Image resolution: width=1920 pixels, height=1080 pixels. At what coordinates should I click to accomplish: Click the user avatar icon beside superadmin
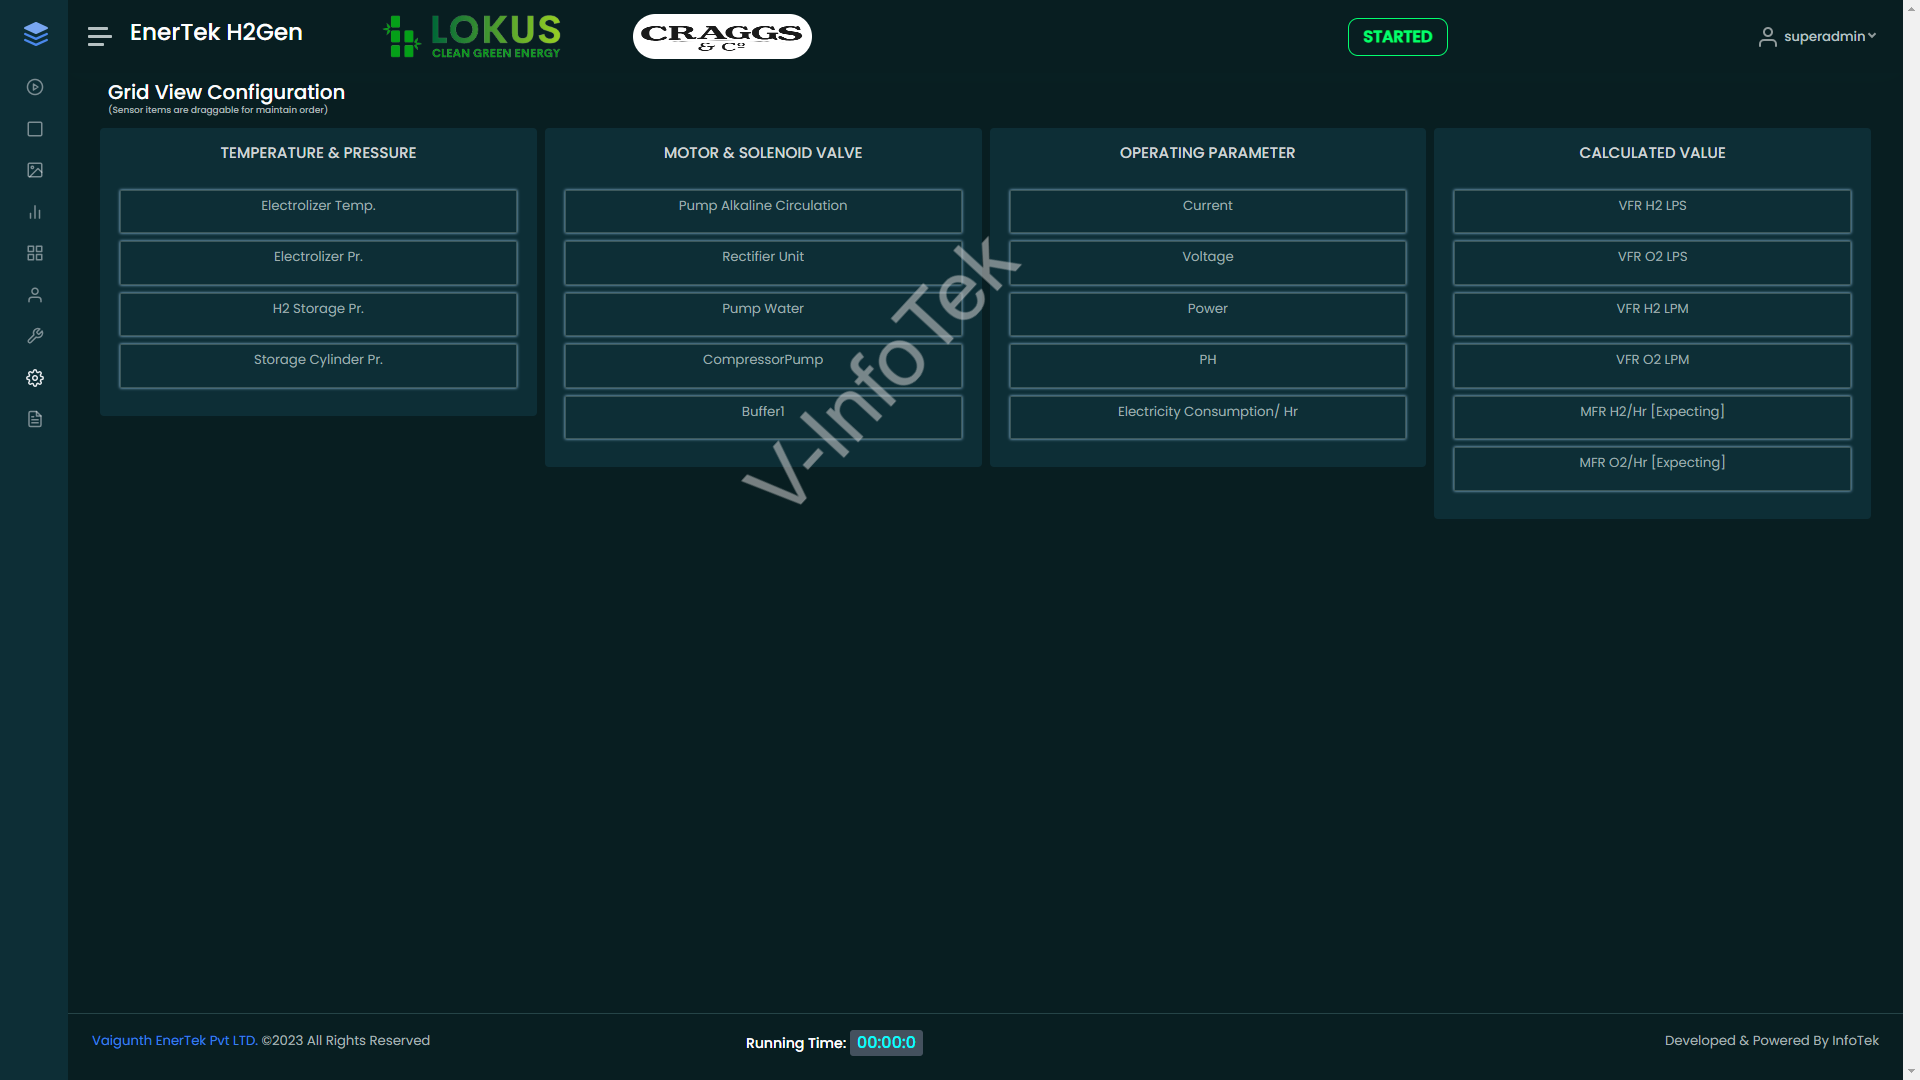pyautogui.click(x=1767, y=37)
